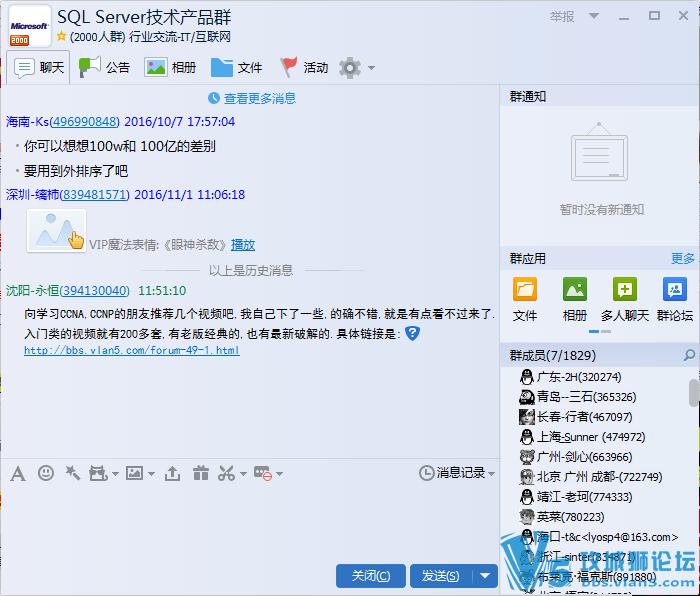Expand send options arrow beside 发送
Image resolution: width=700 pixels, height=596 pixels.
click(485, 576)
